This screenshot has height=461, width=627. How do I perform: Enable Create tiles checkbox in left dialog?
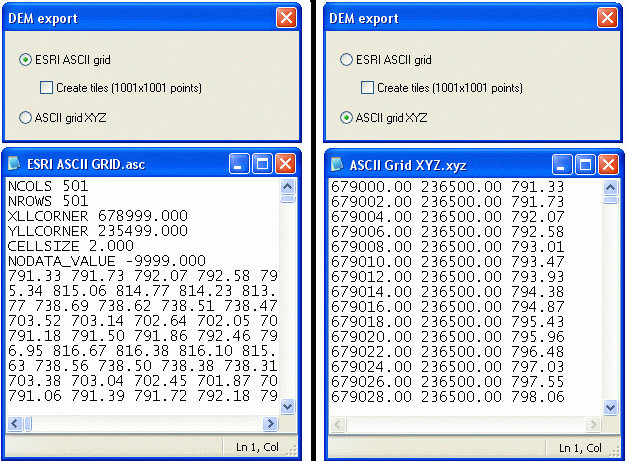[x=46, y=88]
